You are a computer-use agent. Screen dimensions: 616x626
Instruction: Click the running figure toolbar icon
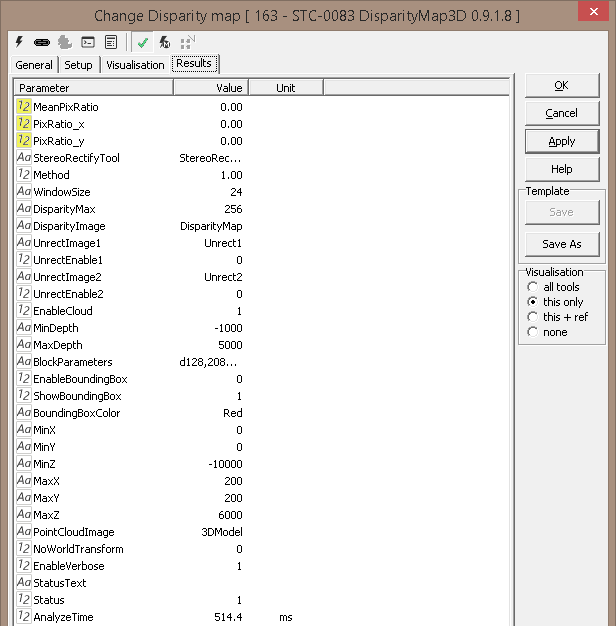point(165,42)
